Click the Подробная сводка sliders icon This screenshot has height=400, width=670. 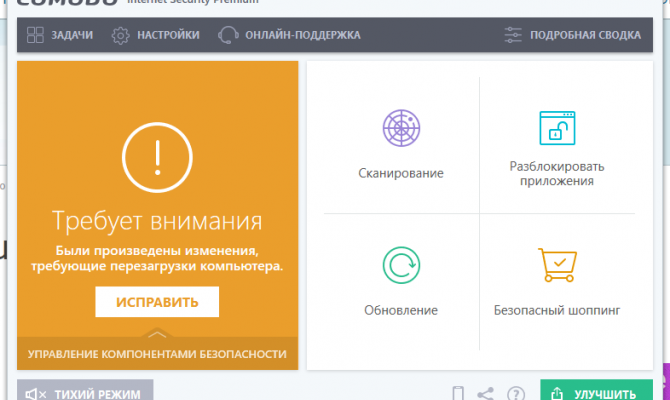513,35
